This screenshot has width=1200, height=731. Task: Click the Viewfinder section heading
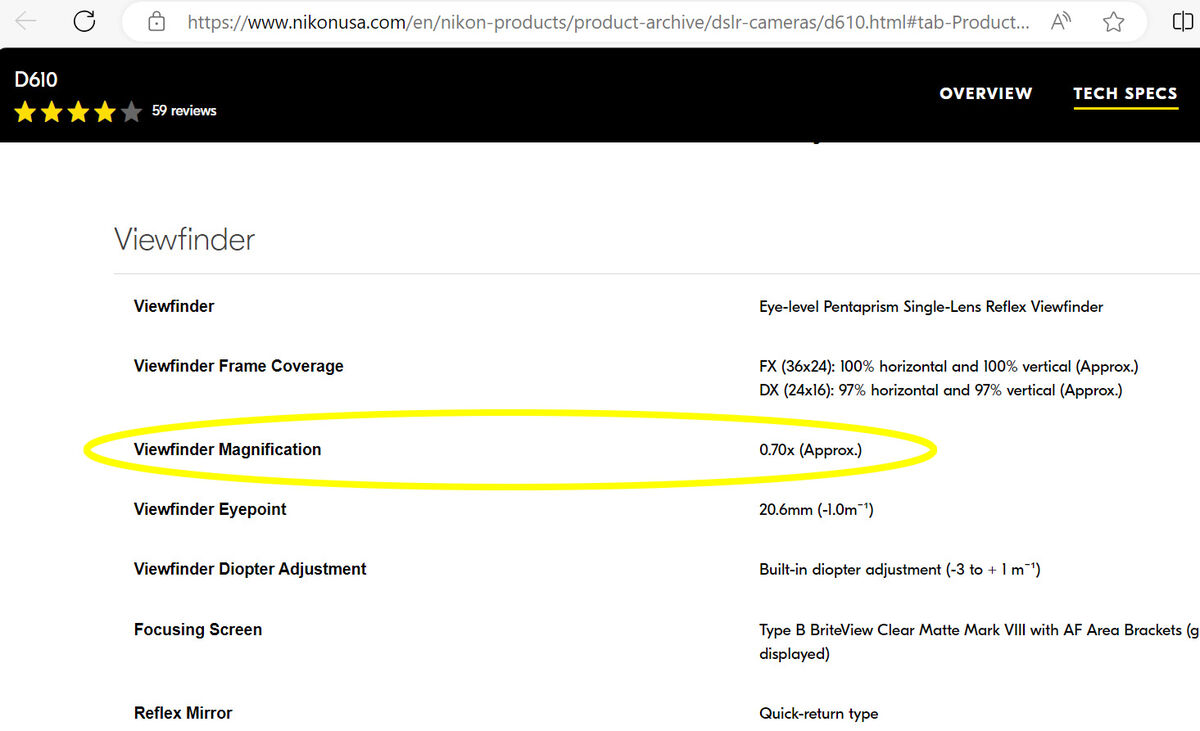[x=184, y=240]
